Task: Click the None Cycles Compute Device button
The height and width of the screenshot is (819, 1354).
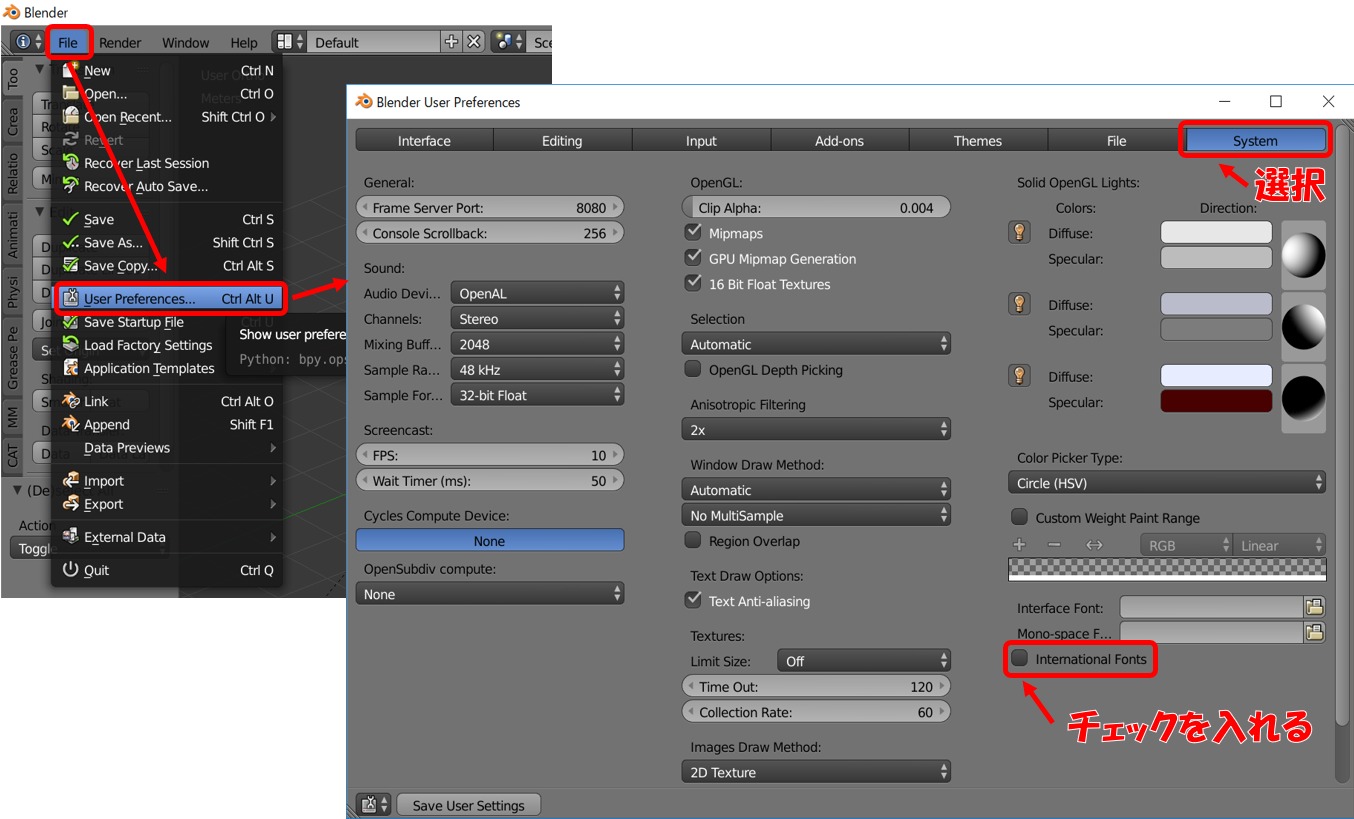Action: tap(490, 541)
